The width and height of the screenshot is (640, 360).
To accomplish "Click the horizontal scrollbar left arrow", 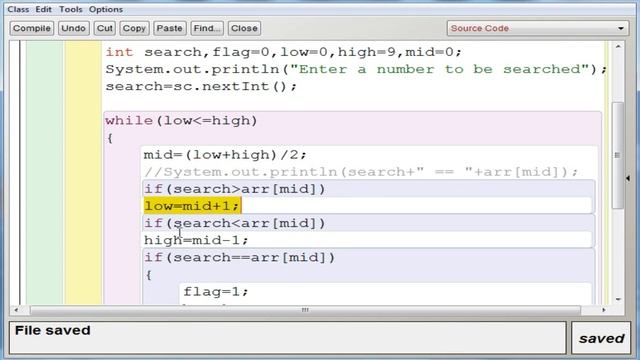I will click(16, 310).
